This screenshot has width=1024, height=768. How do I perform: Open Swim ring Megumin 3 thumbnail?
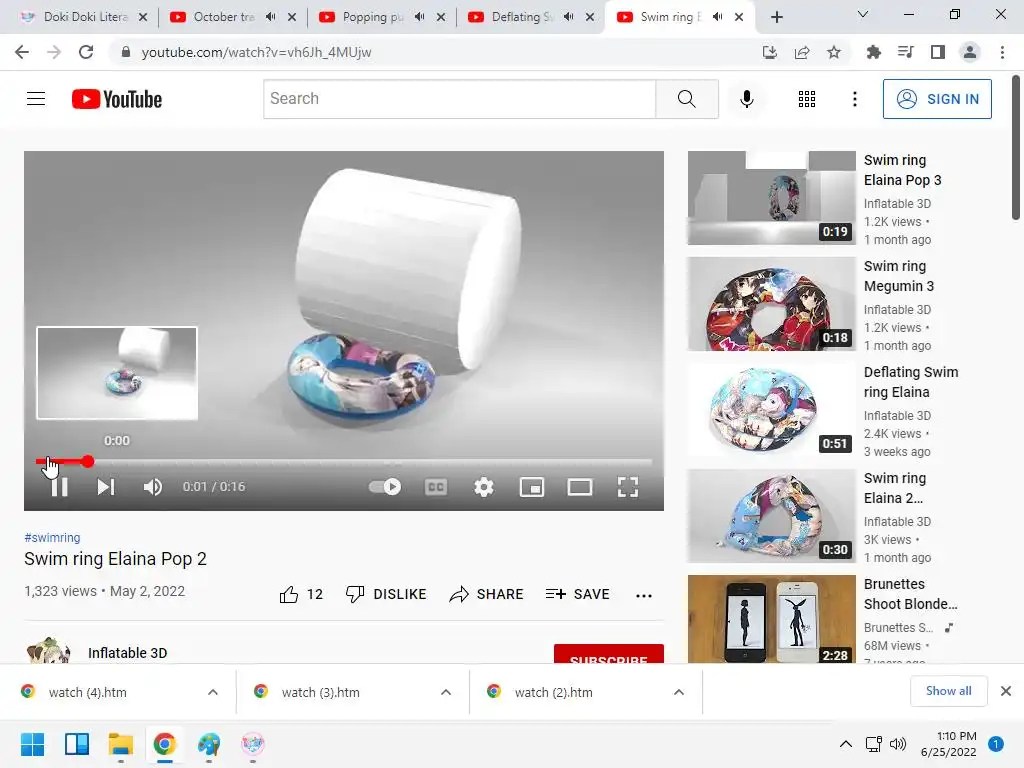pyautogui.click(x=771, y=304)
